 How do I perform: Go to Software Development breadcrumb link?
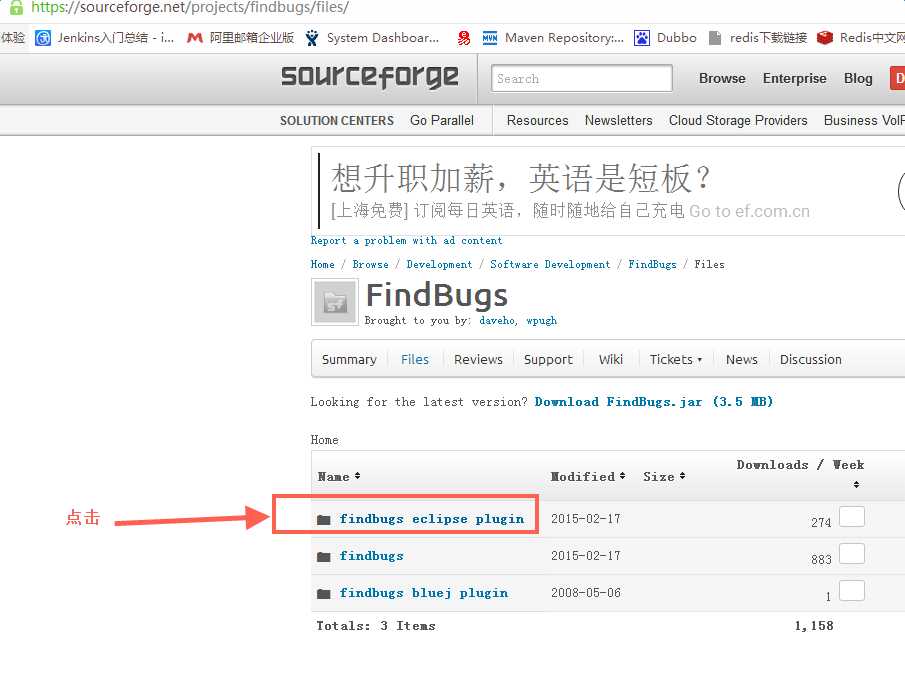550,264
